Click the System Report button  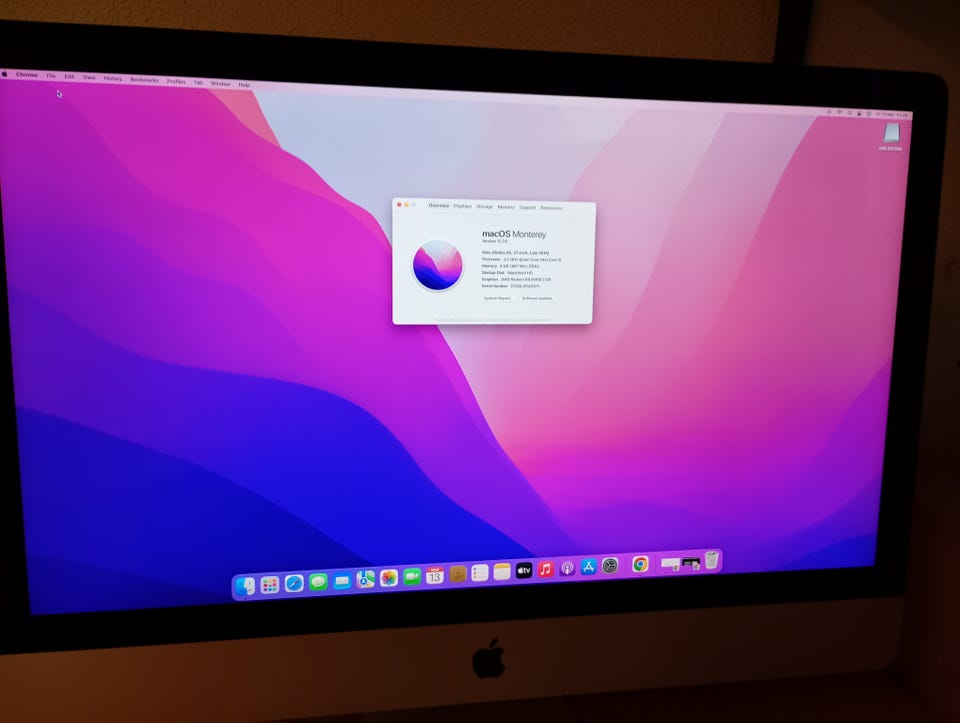pyautogui.click(x=497, y=298)
